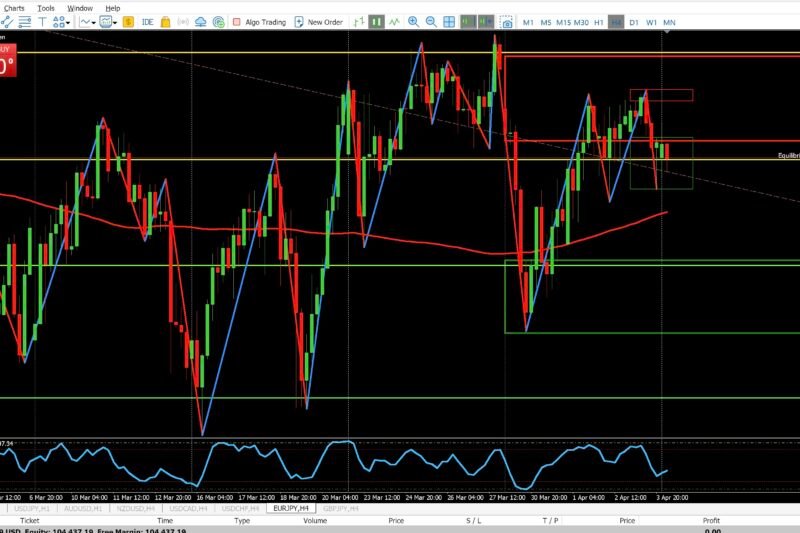Click the green radar signals icon
This screenshot has height=533, width=800.
(x=218, y=22)
